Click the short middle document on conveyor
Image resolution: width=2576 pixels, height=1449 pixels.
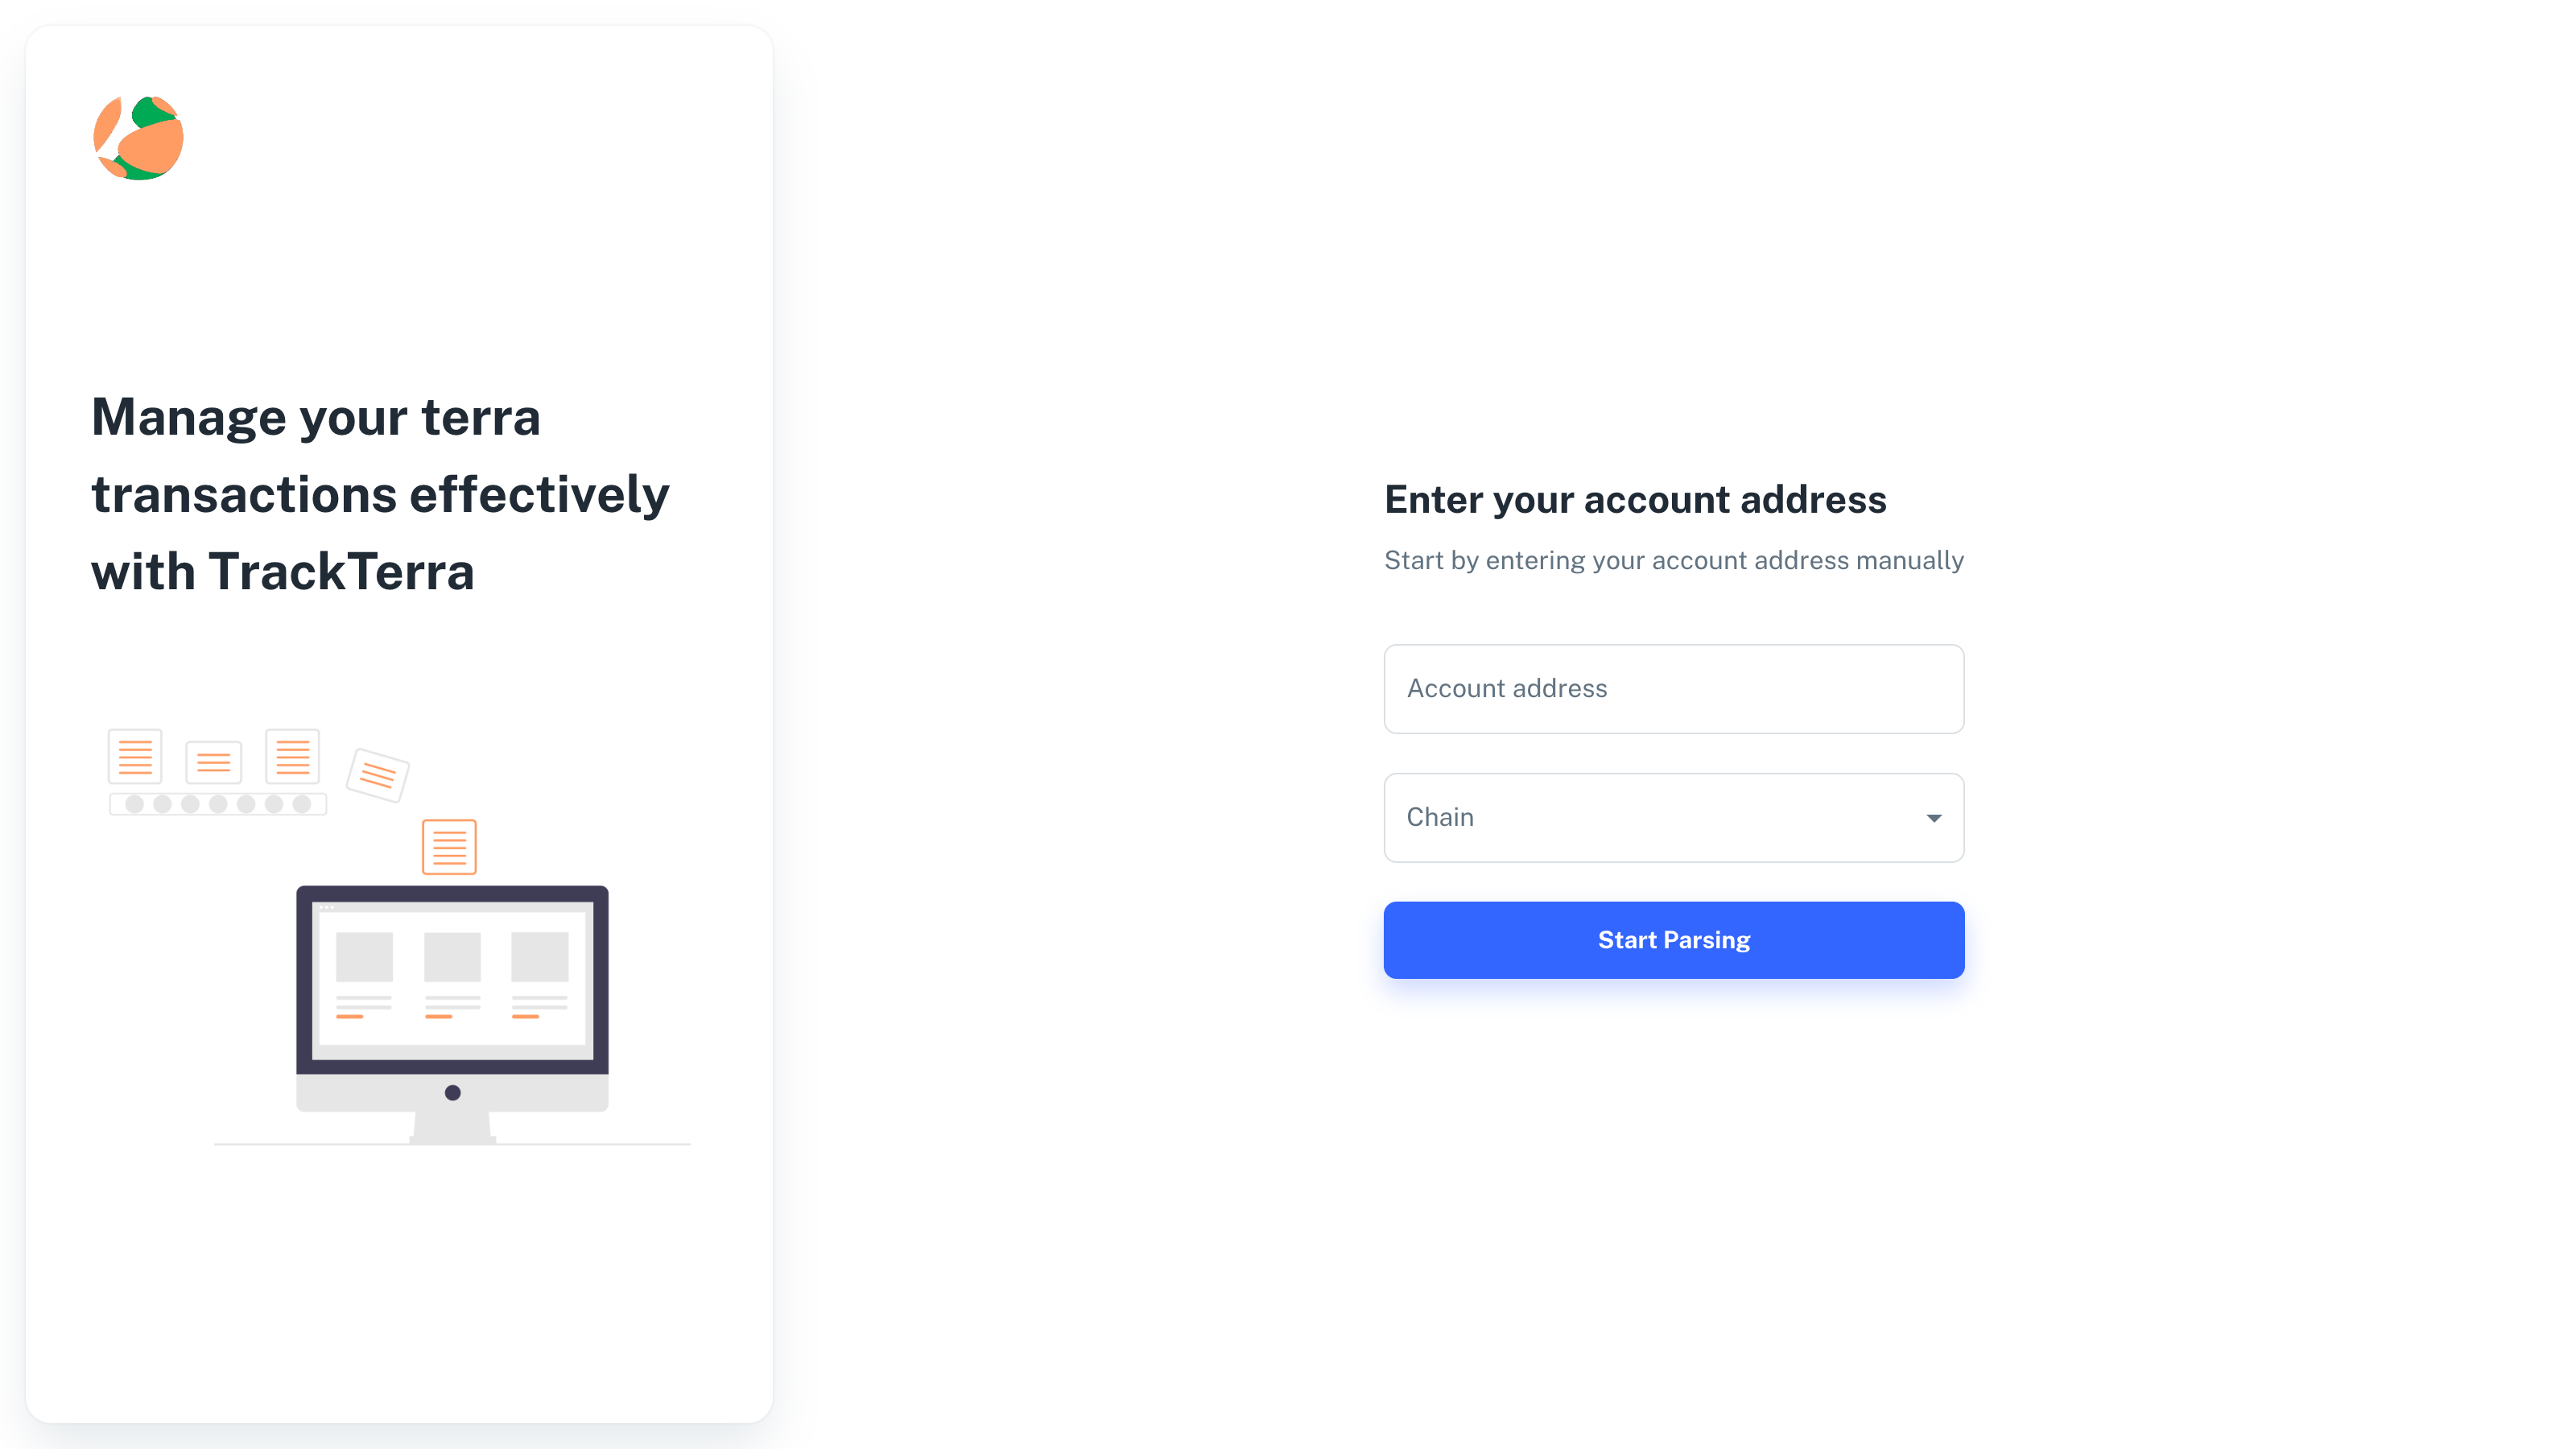214,764
